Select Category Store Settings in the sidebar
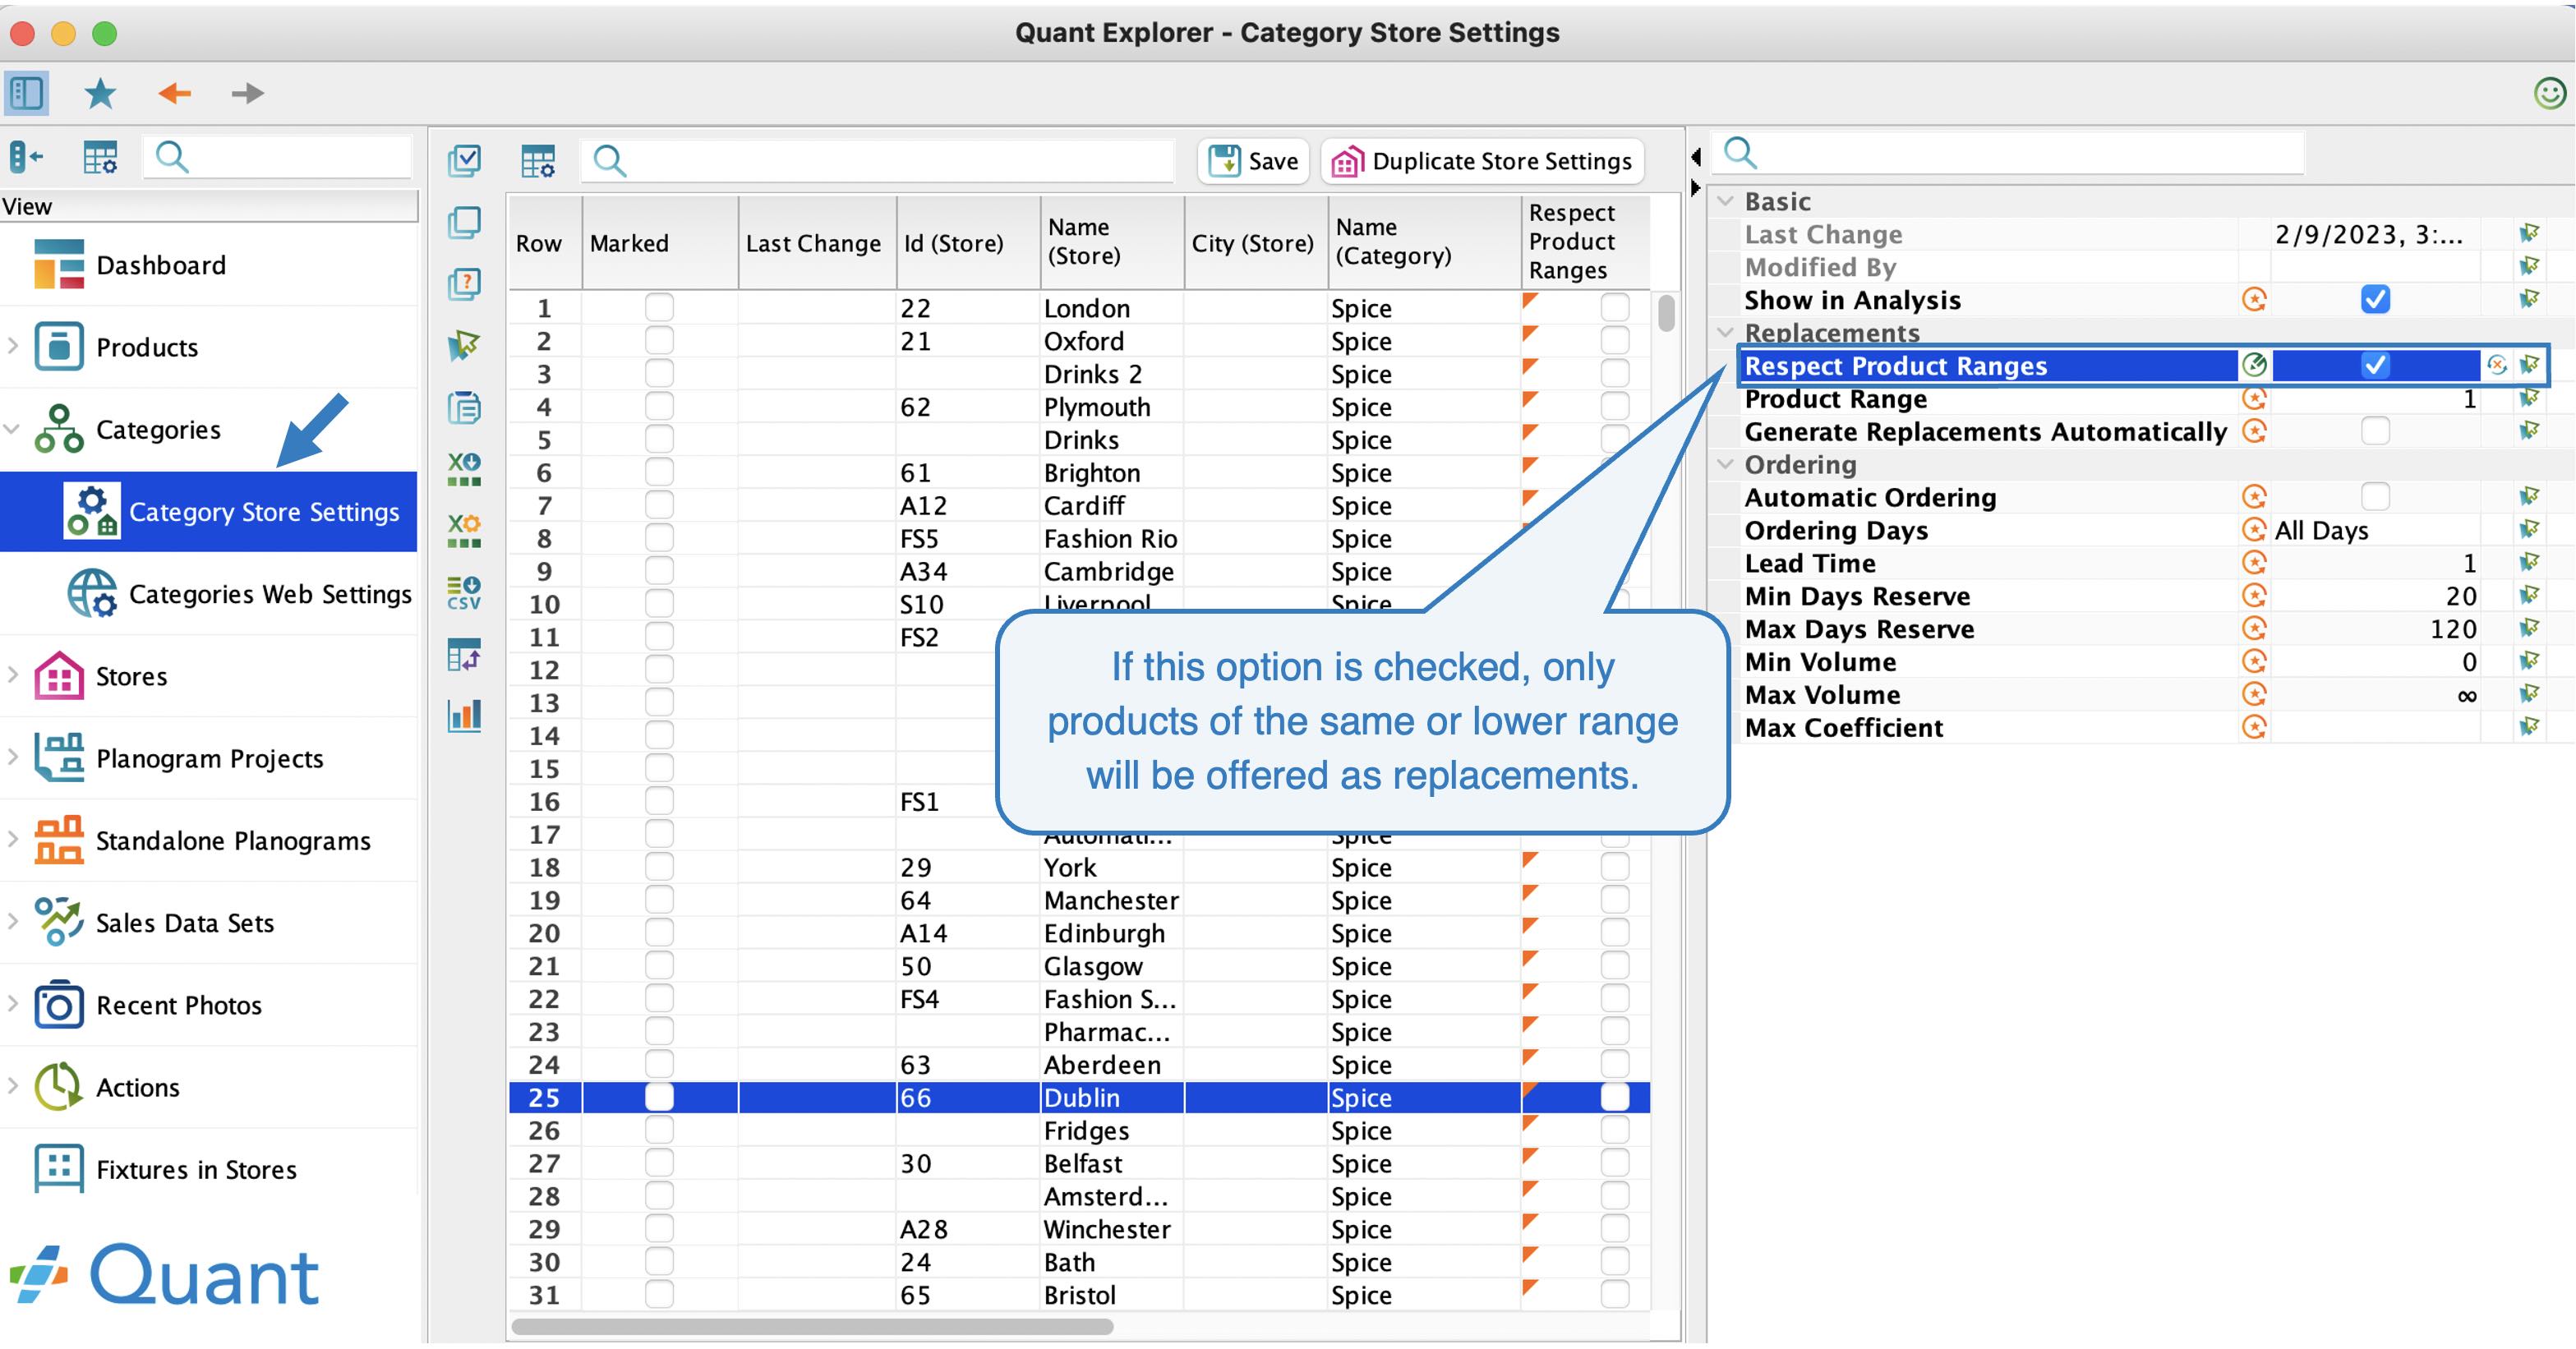2576x1349 pixels. tap(208, 511)
